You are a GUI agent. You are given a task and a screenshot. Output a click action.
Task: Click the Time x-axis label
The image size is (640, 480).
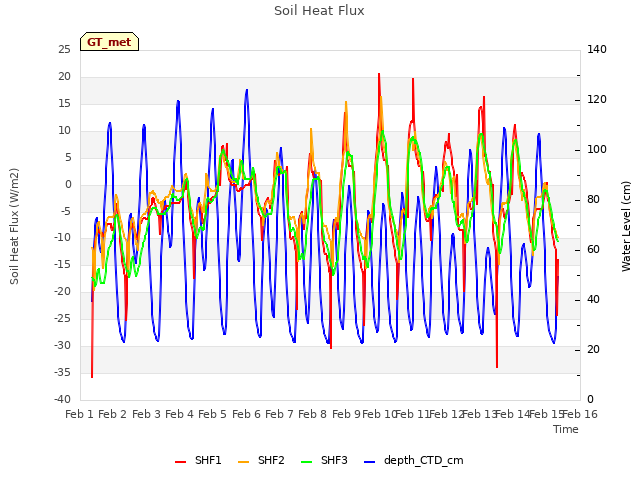tap(566, 429)
